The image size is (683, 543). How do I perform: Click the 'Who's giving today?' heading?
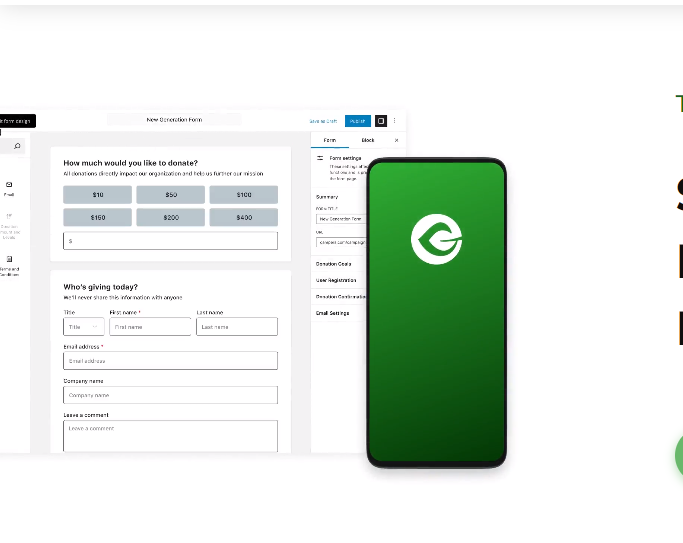(x=101, y=287)
